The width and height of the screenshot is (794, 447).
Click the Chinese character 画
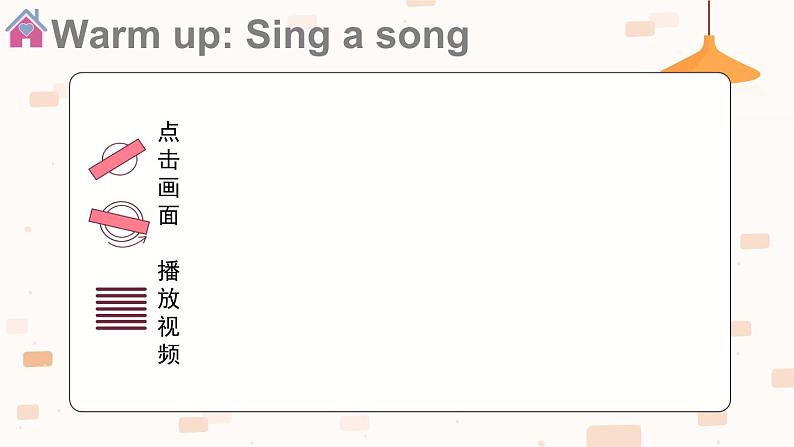169,187
